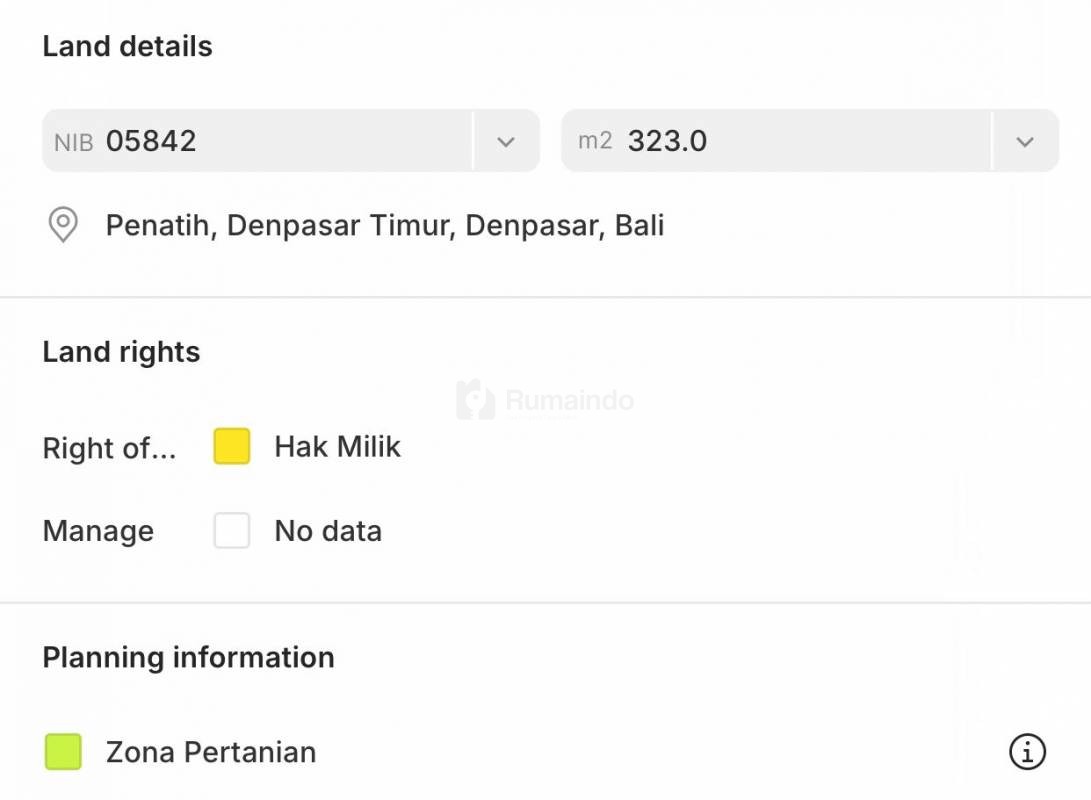Screen dimensions: 1091x800
Task: Click the yellow Hak Milik swatch
Action: coord(232,446)
